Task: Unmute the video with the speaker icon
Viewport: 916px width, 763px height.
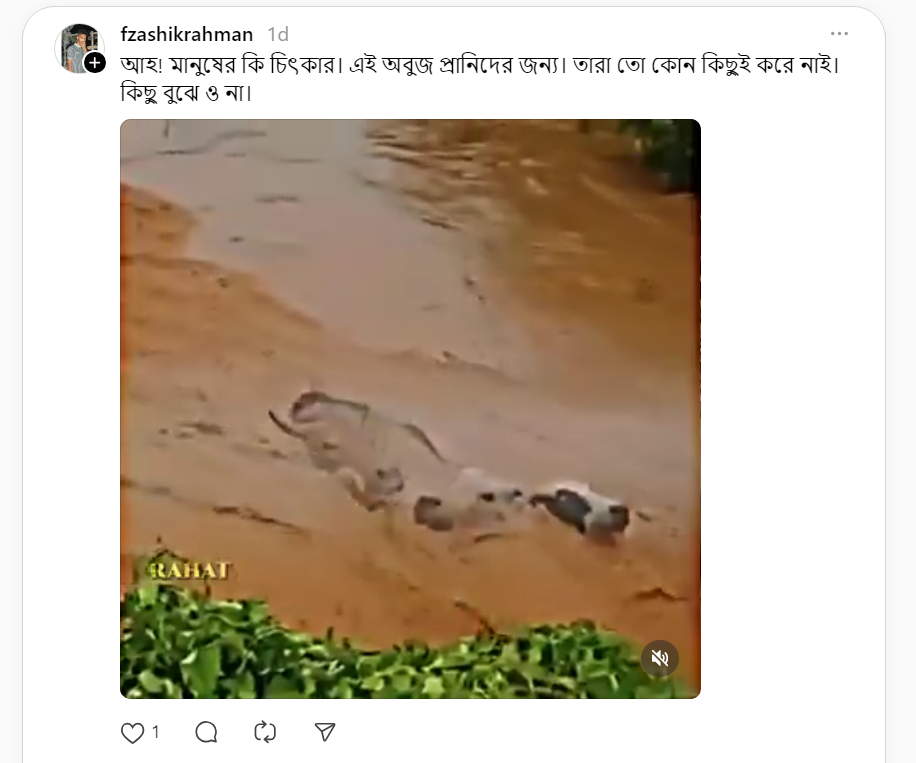Action: (660, 658)
